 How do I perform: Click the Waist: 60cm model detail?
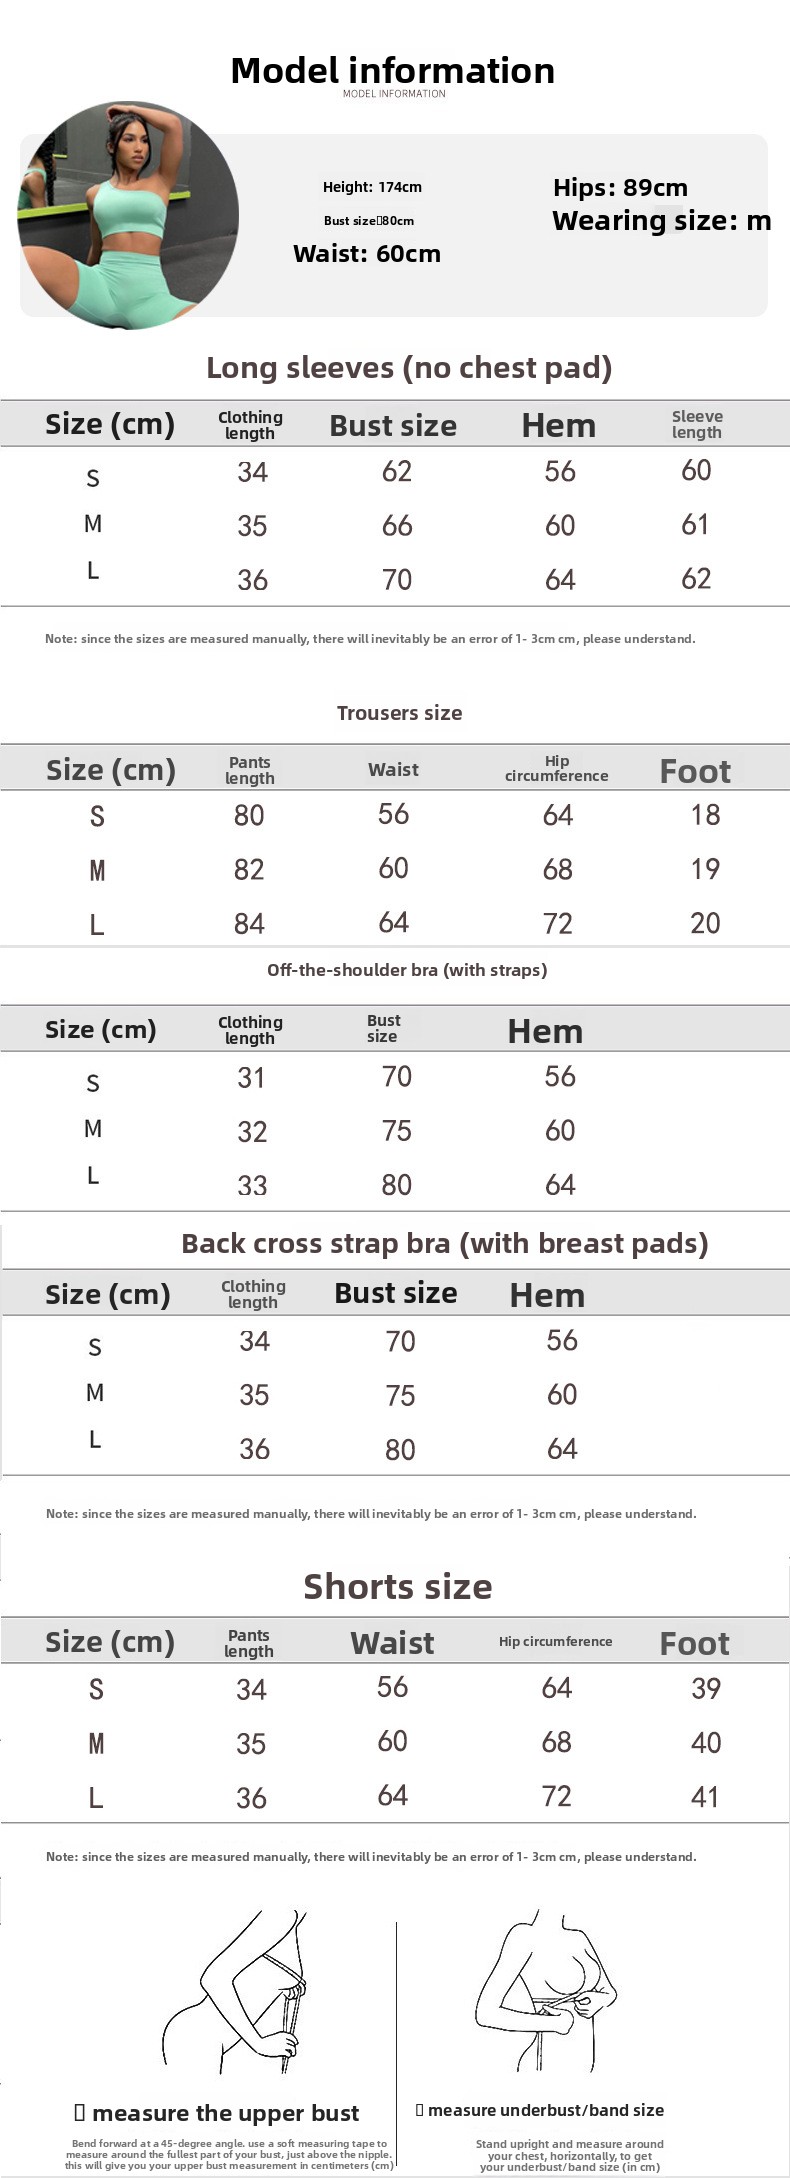tap(367, 254)
